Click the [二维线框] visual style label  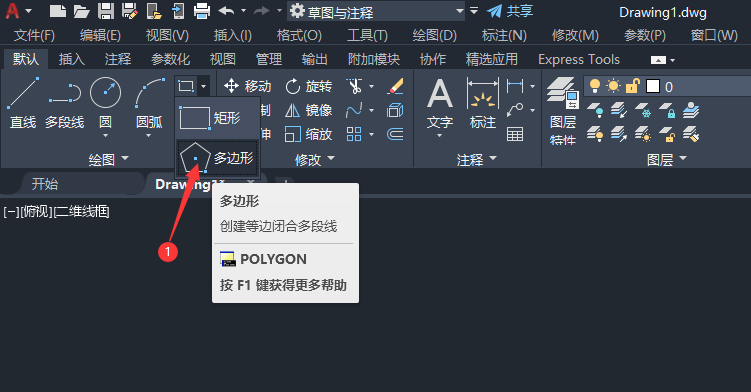point(81,211)
